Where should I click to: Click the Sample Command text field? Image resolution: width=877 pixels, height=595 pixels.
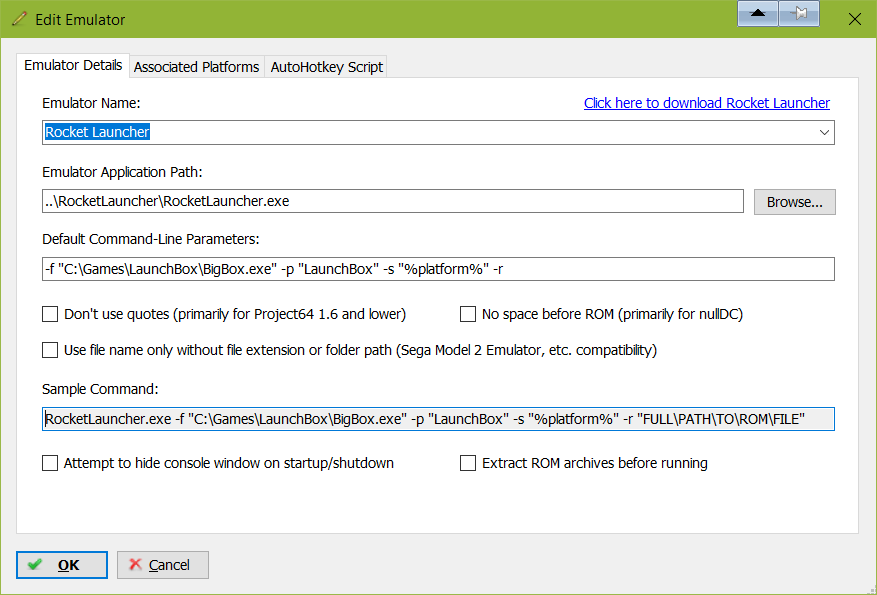pyautogui.click(x=438, y=419)
